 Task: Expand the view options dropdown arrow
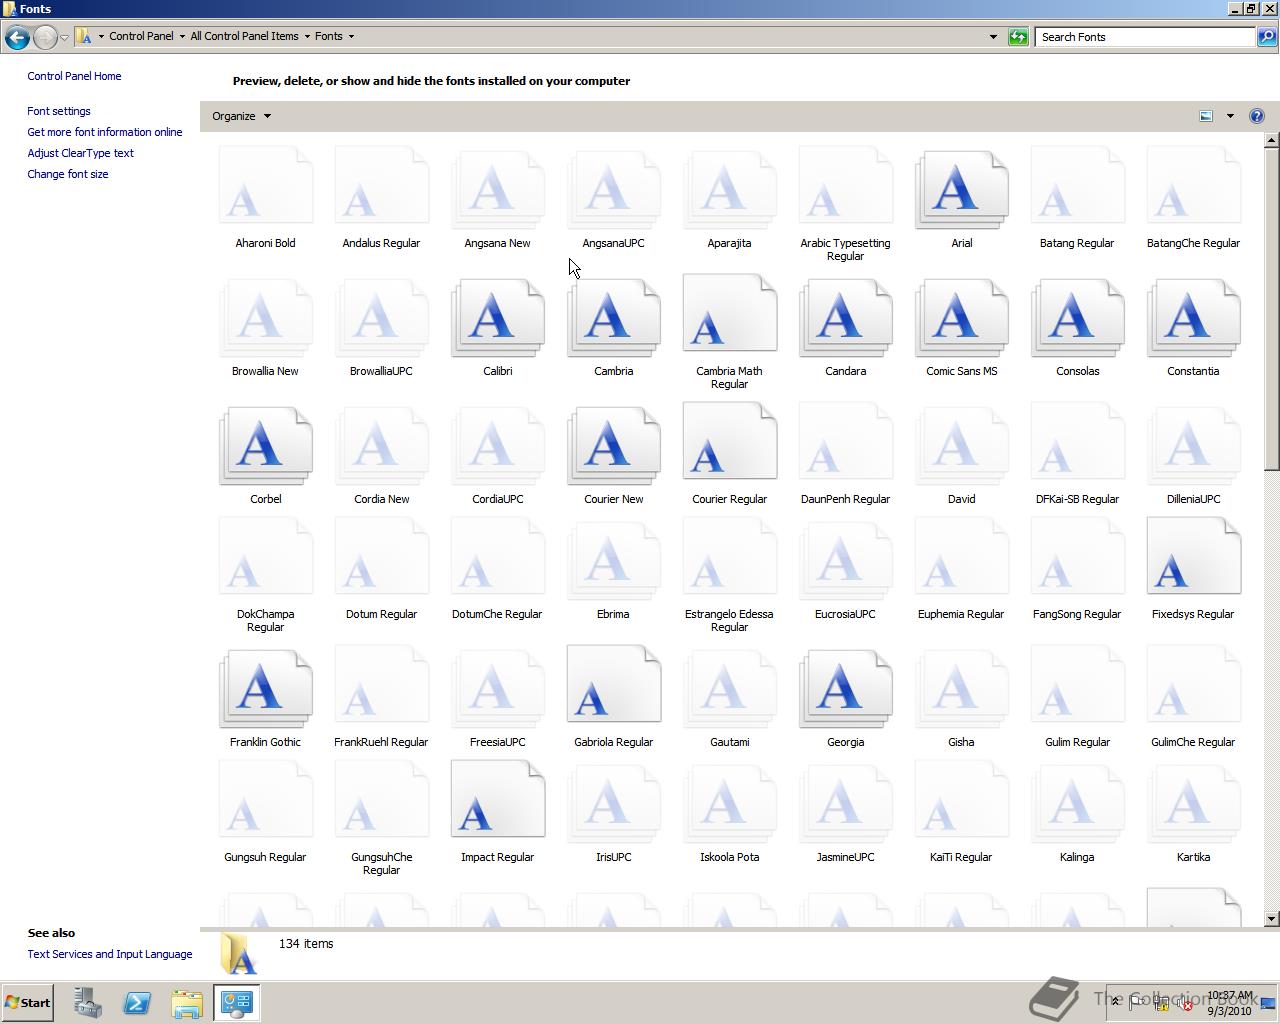coord(1230,116)
